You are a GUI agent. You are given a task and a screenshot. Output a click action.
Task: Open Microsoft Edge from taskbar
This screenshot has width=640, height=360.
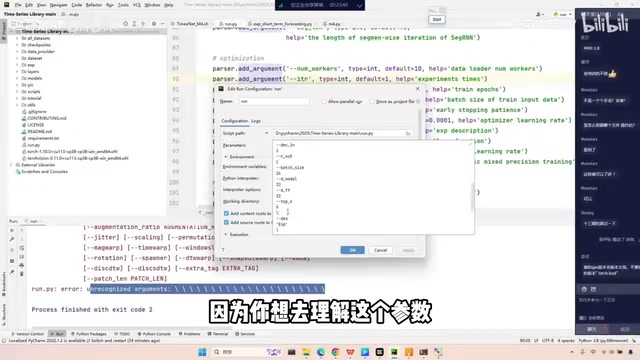(321, 352)
